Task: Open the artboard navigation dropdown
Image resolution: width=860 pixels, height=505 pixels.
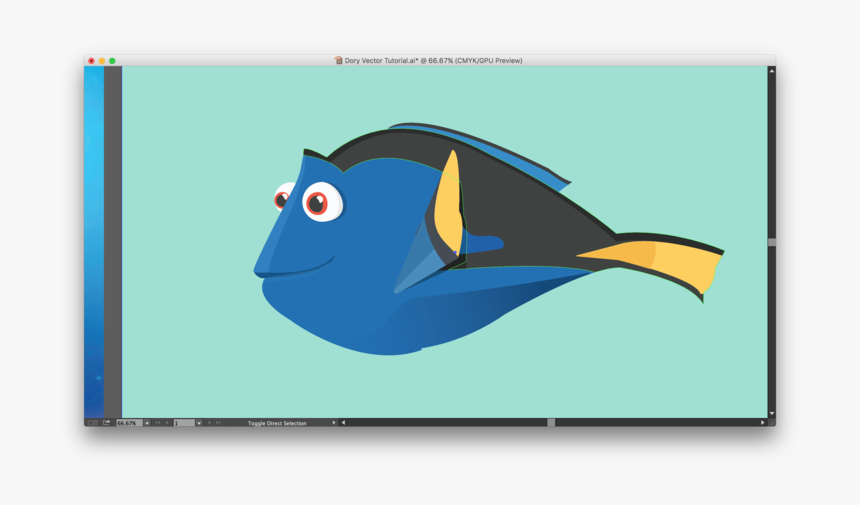Action: click(199, 423)
